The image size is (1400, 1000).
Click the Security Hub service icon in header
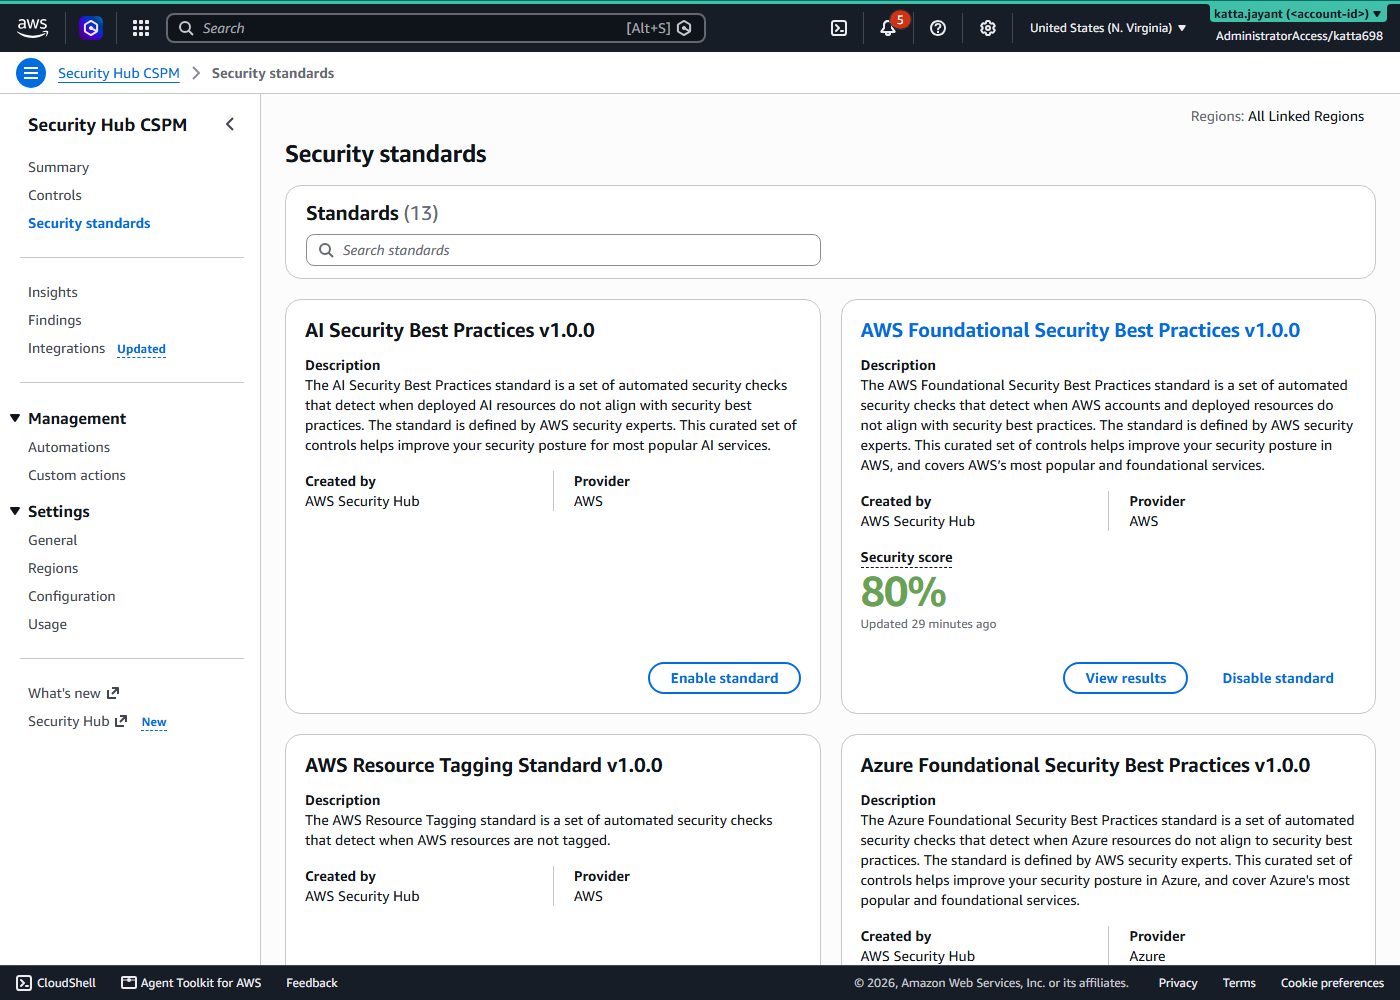click(91, 28)
